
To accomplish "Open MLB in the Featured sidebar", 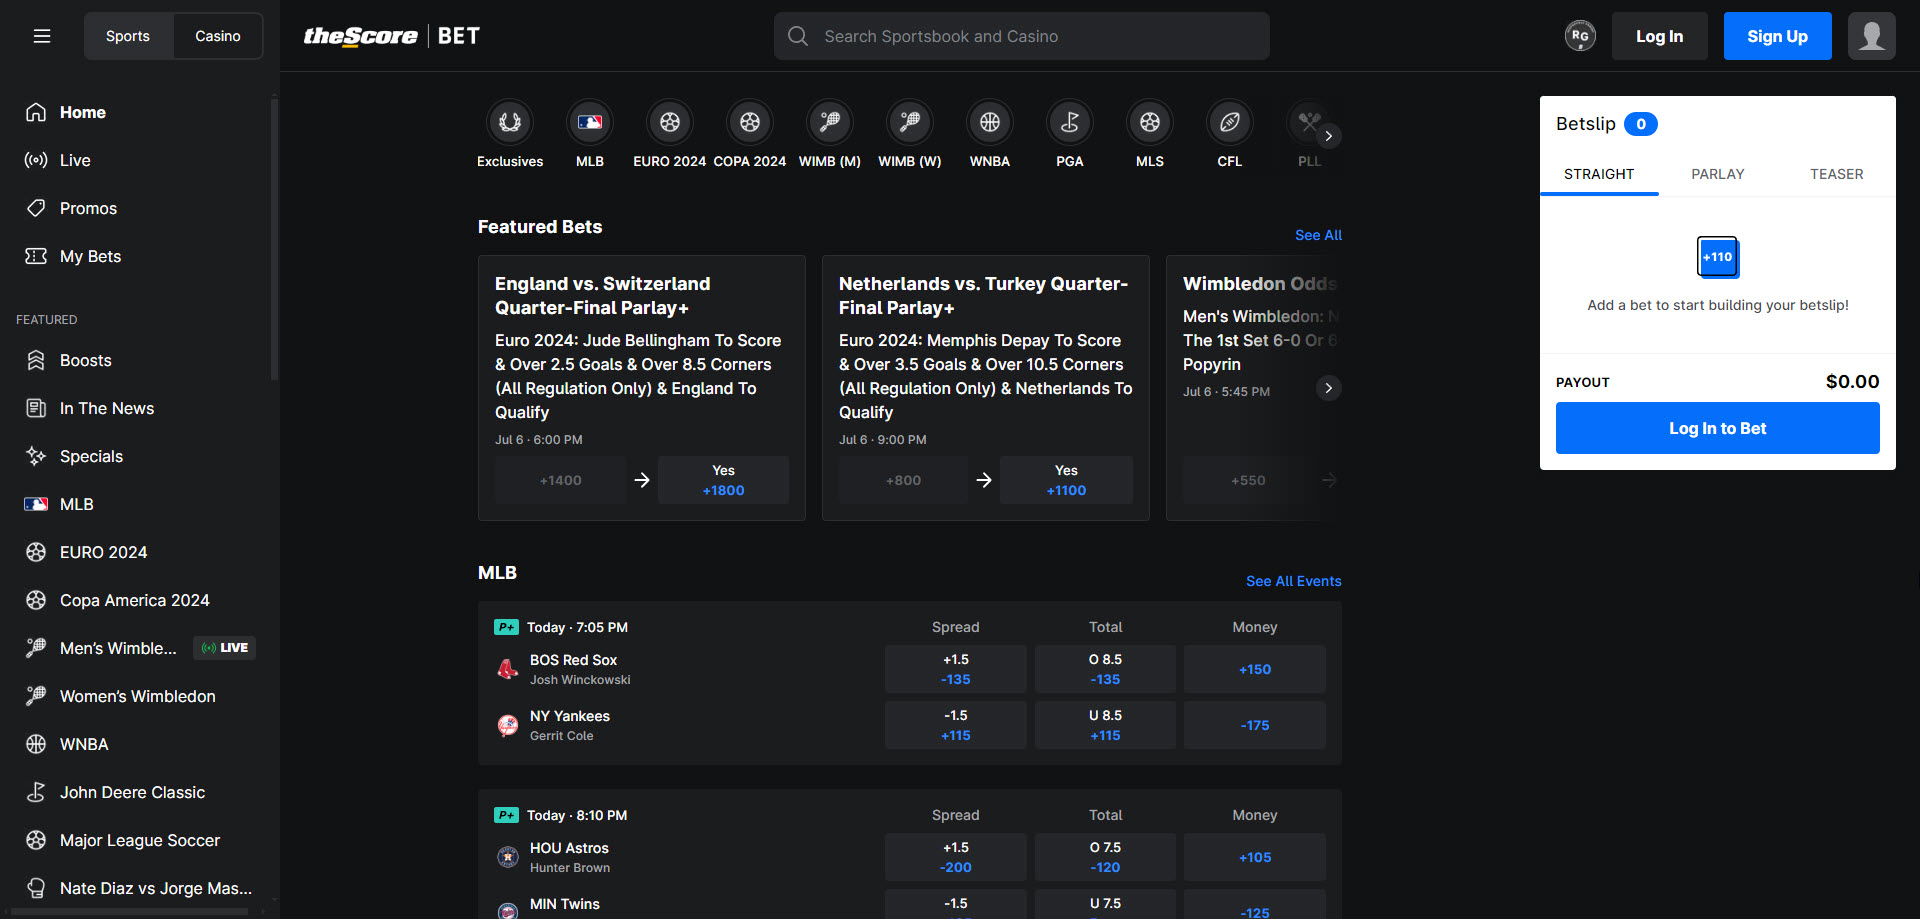I will click(135, 504).
